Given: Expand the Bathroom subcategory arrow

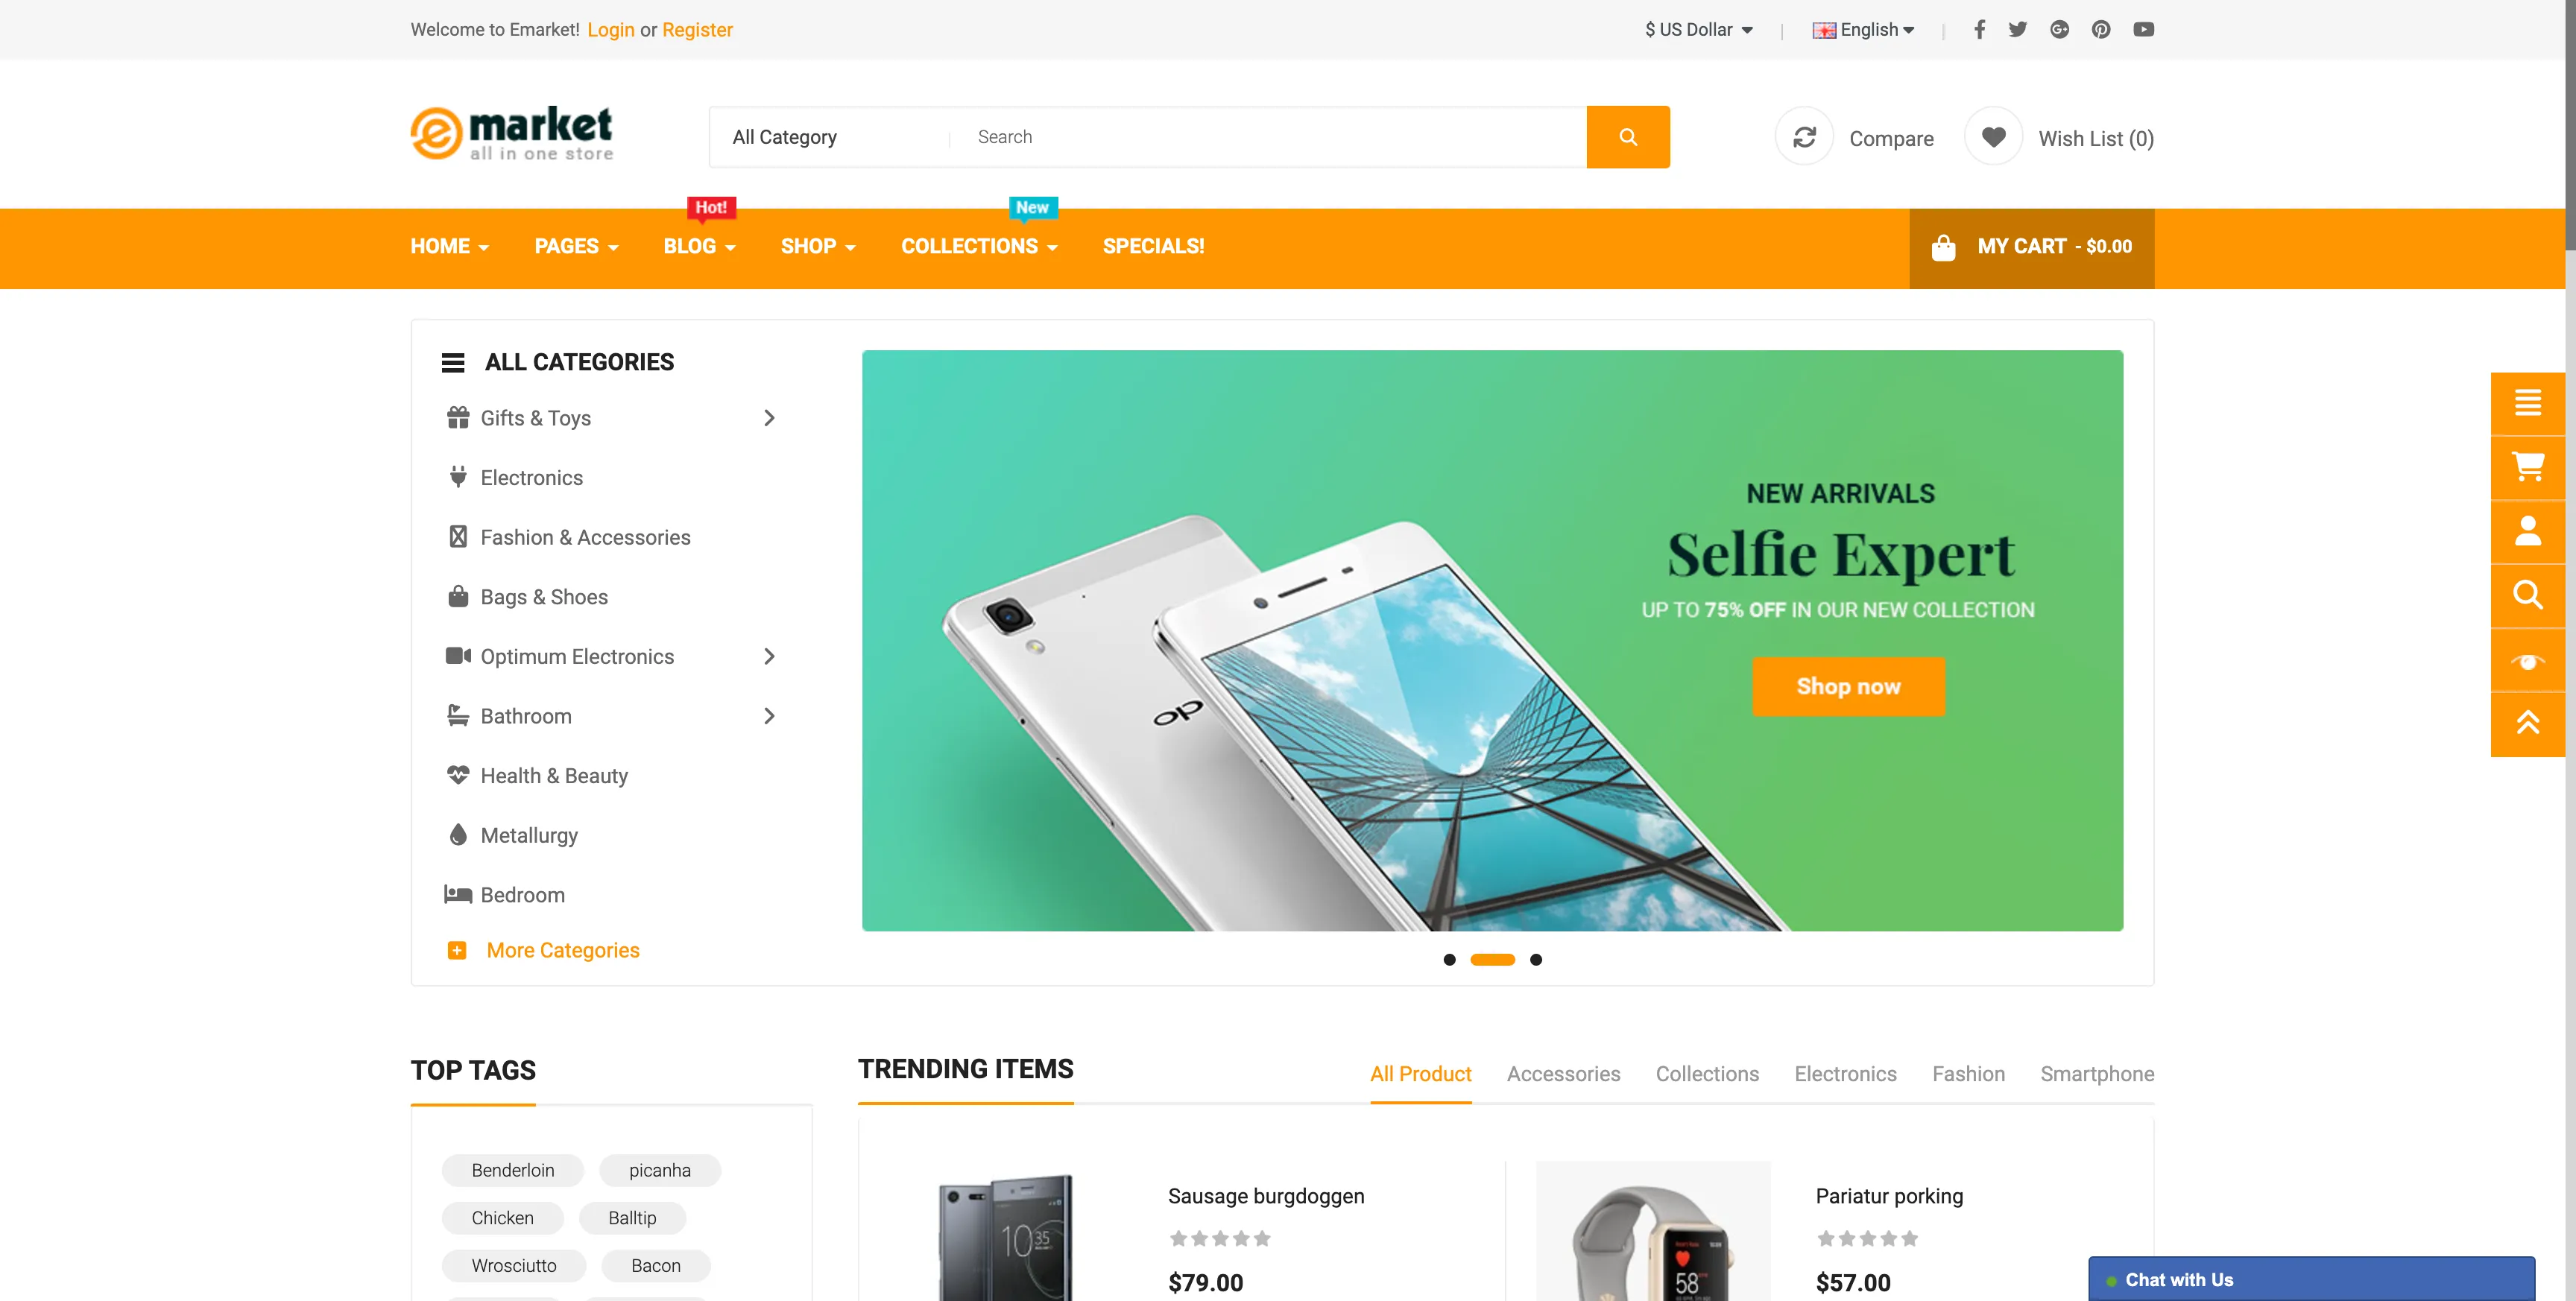Looking at the screenshot, I should tap(768, 715).
